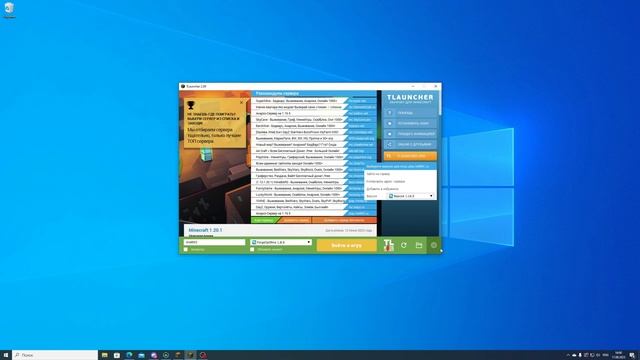The width and height of the screenshot is (640, 360).
Task: Open Версия dropdown in server popup
Action: tap(411, 196)
